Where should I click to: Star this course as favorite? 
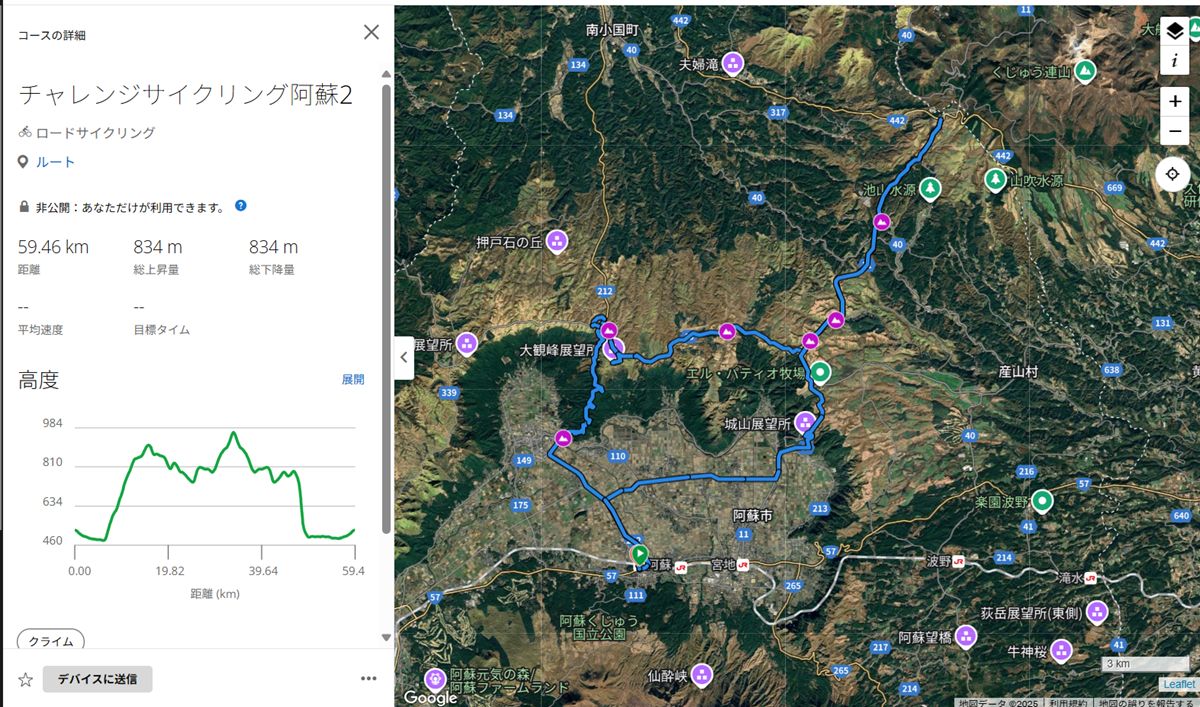(x=26, y=679)
